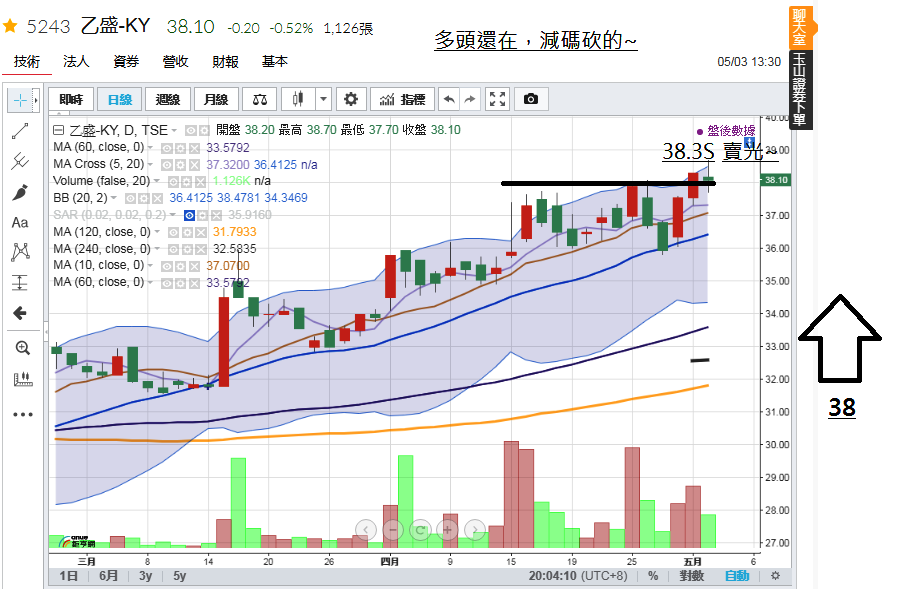Open dropdown arrow for Volume (false, 20)

[x=157, y=181]
